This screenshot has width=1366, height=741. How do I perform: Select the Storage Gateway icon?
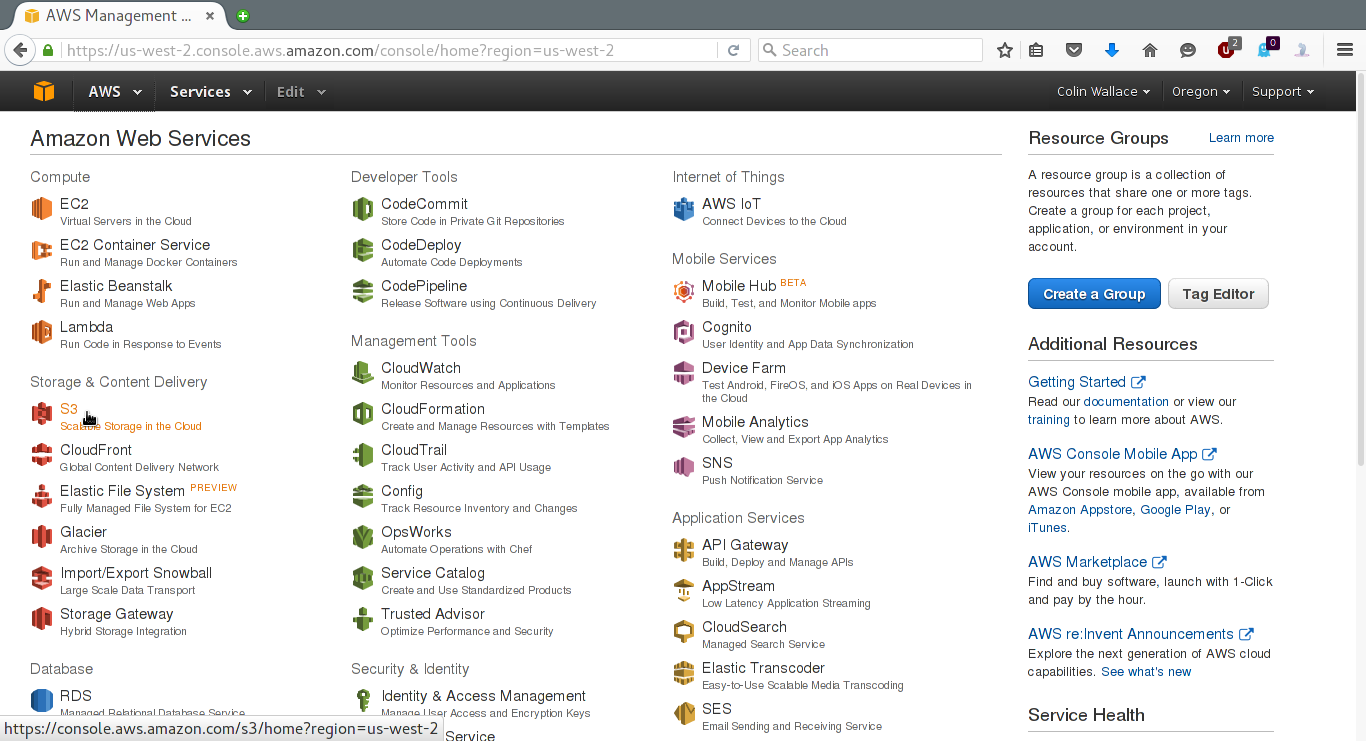click(41, 619)
